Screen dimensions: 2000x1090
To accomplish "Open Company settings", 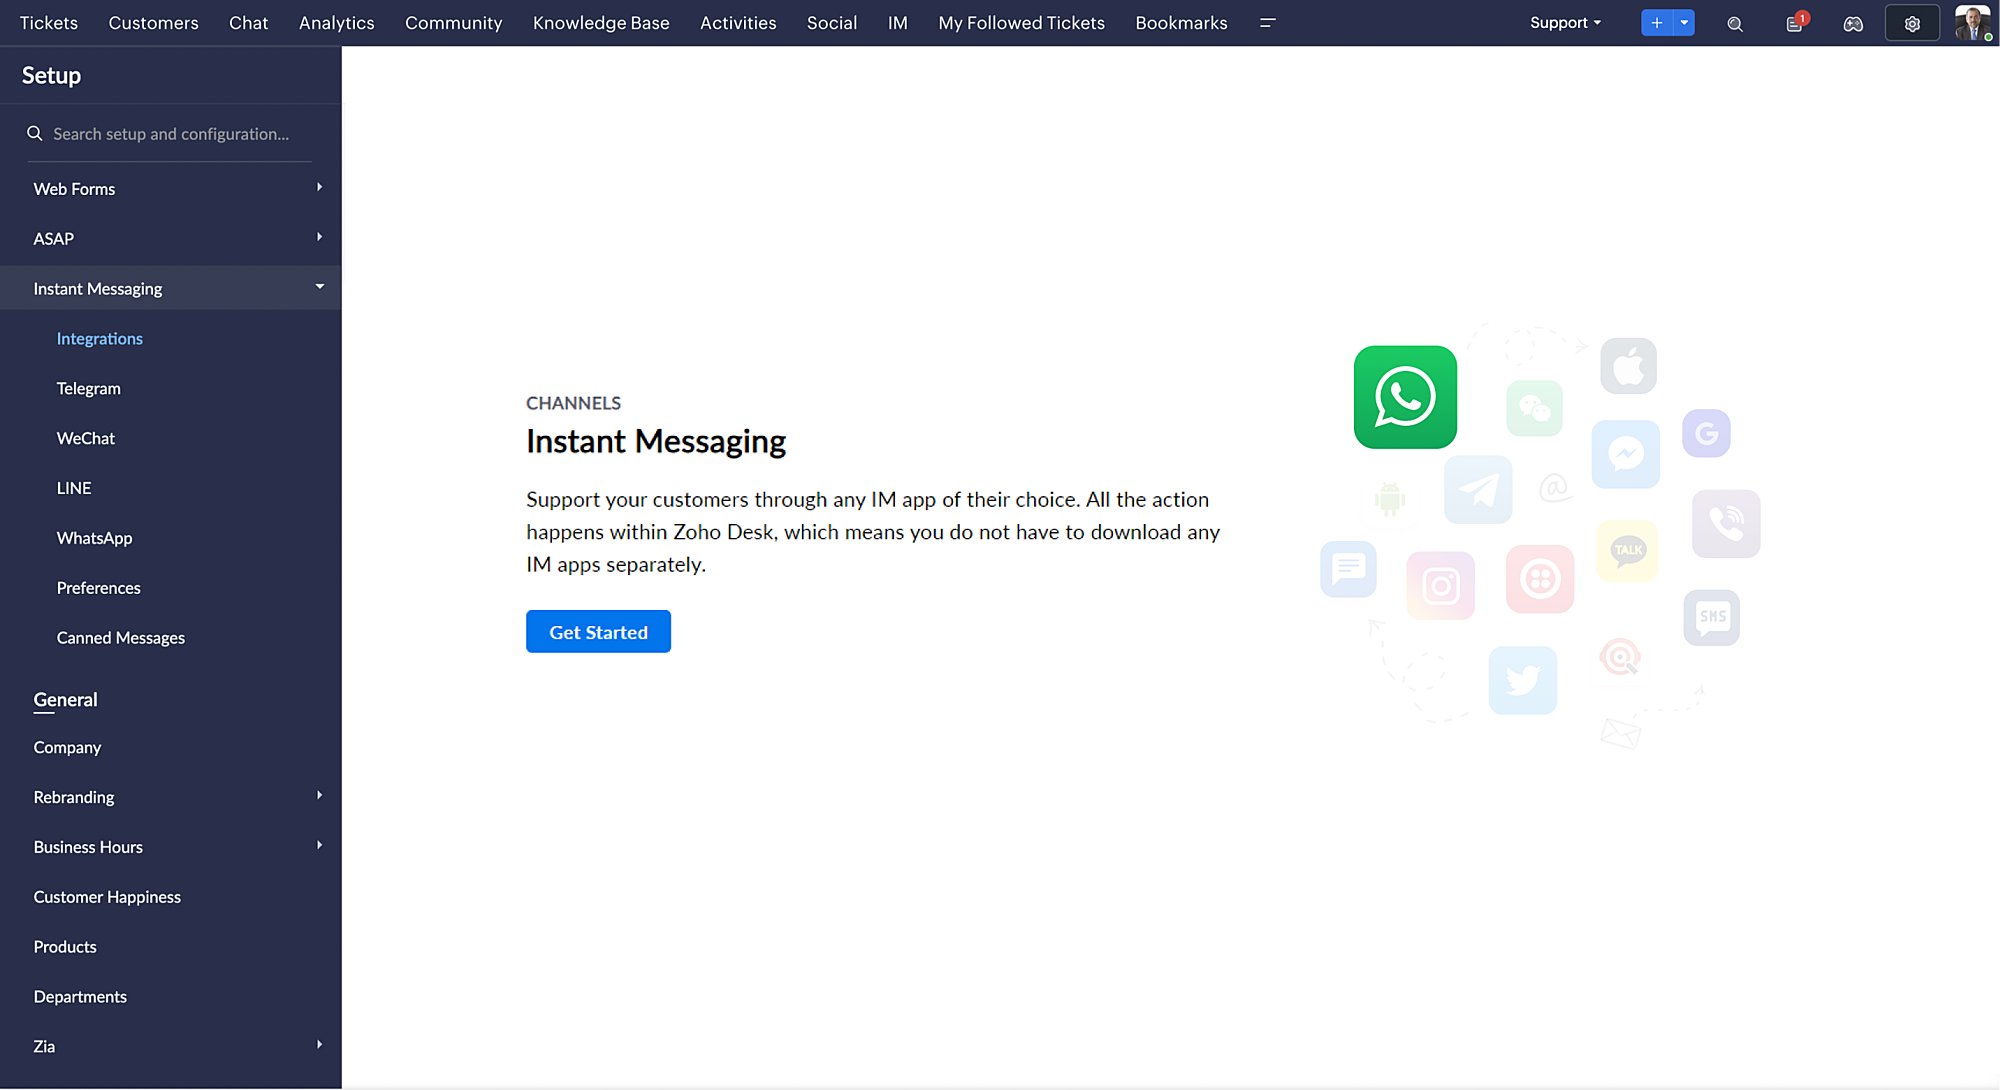I will pyautogui.click(x=68, y=748).
